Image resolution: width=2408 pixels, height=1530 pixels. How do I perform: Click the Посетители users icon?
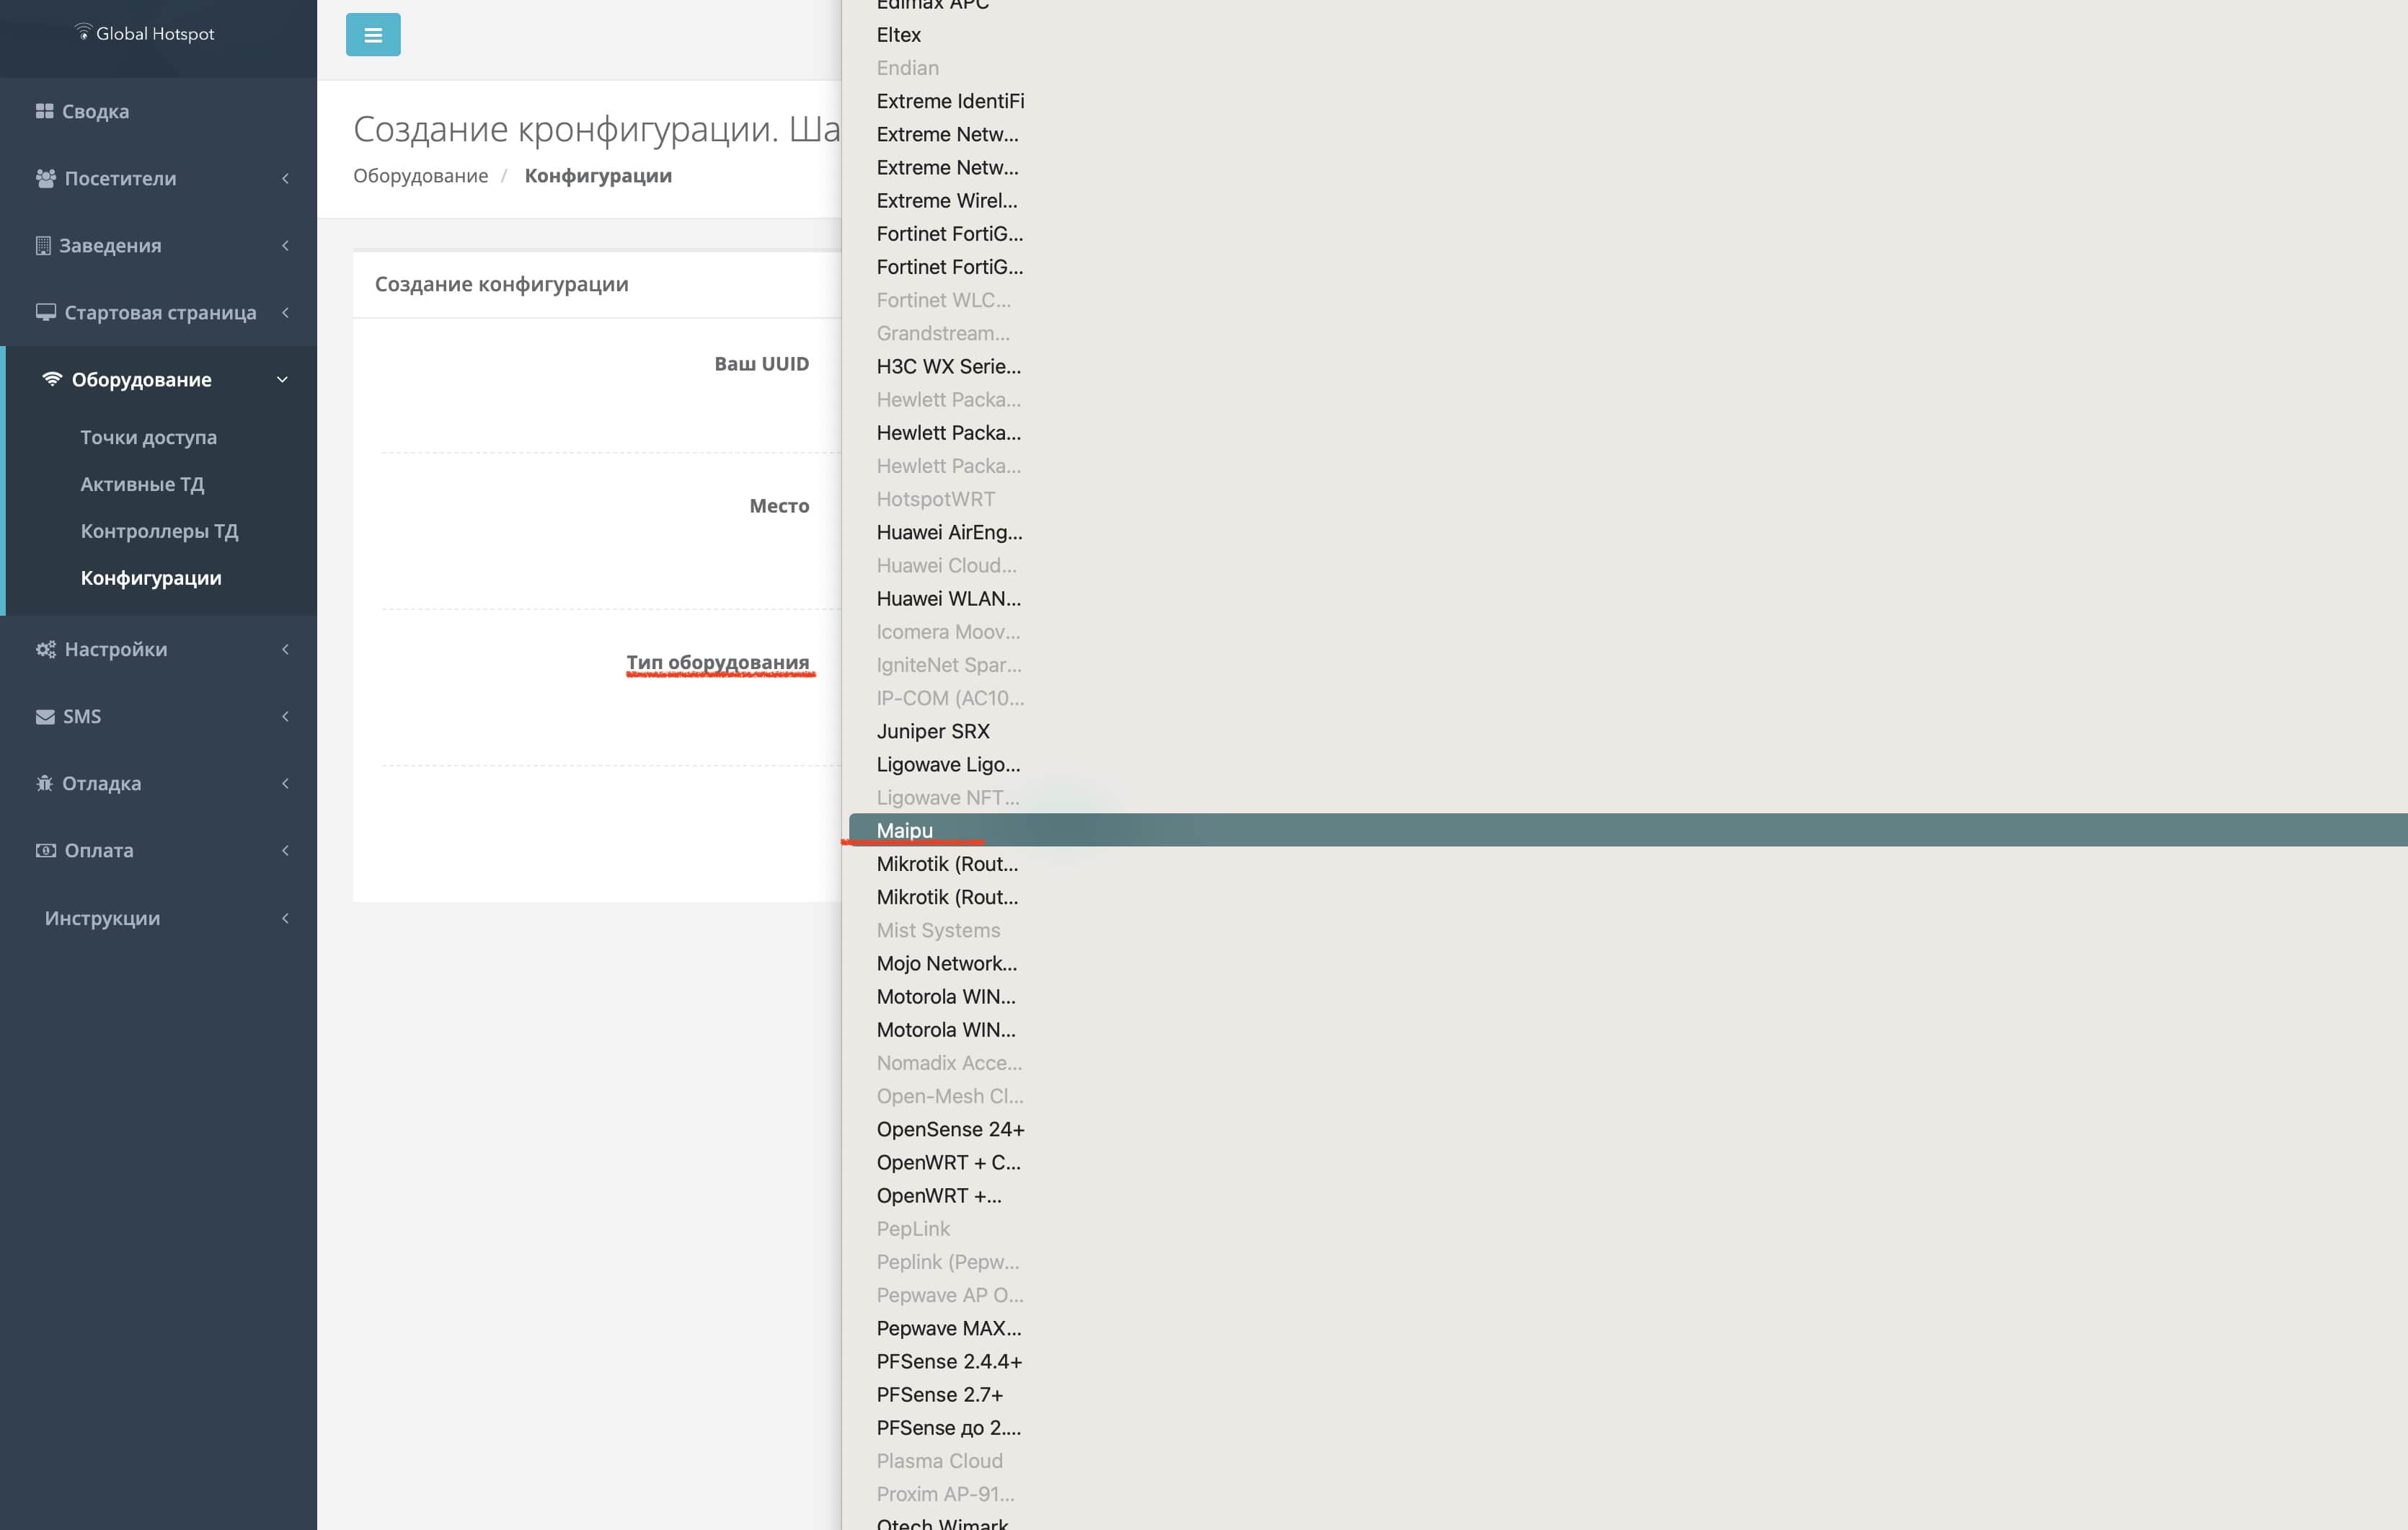(x=45, y=178)
